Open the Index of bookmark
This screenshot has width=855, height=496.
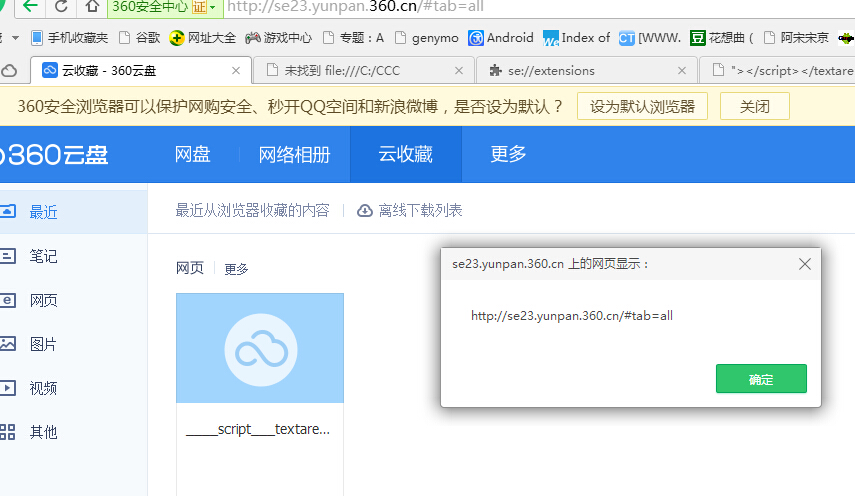[x=576, y=38]
